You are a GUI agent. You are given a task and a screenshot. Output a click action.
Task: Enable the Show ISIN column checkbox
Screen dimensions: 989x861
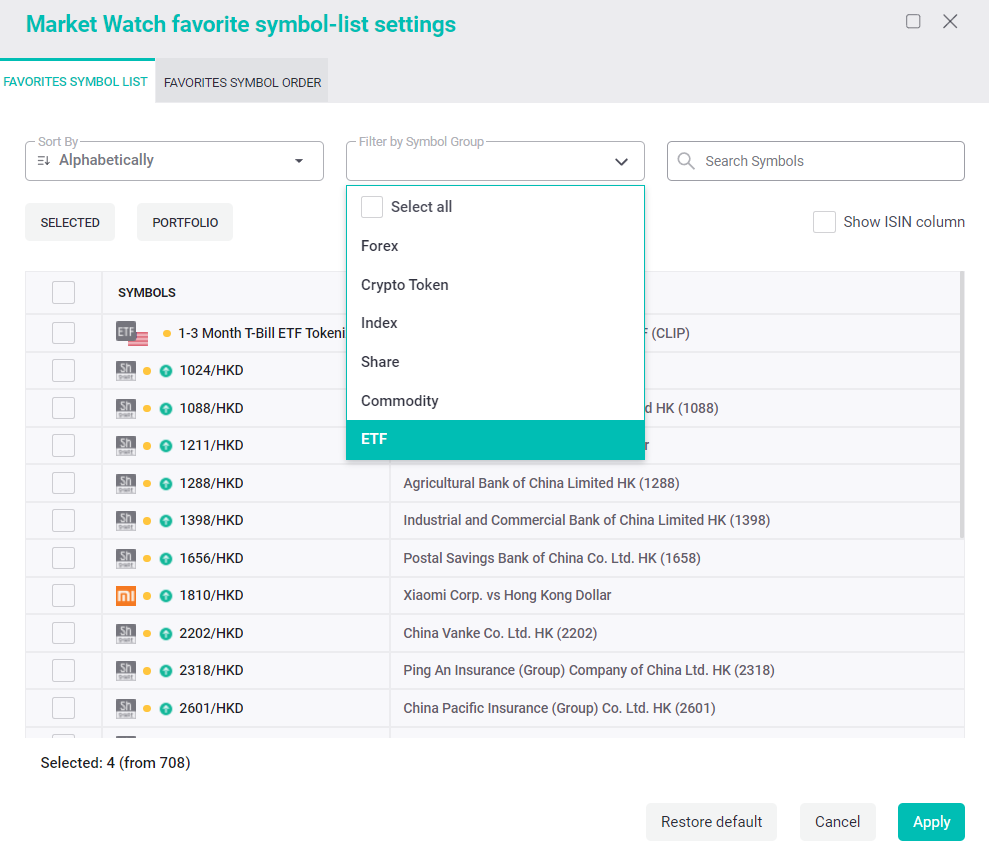tap(824, 222)
